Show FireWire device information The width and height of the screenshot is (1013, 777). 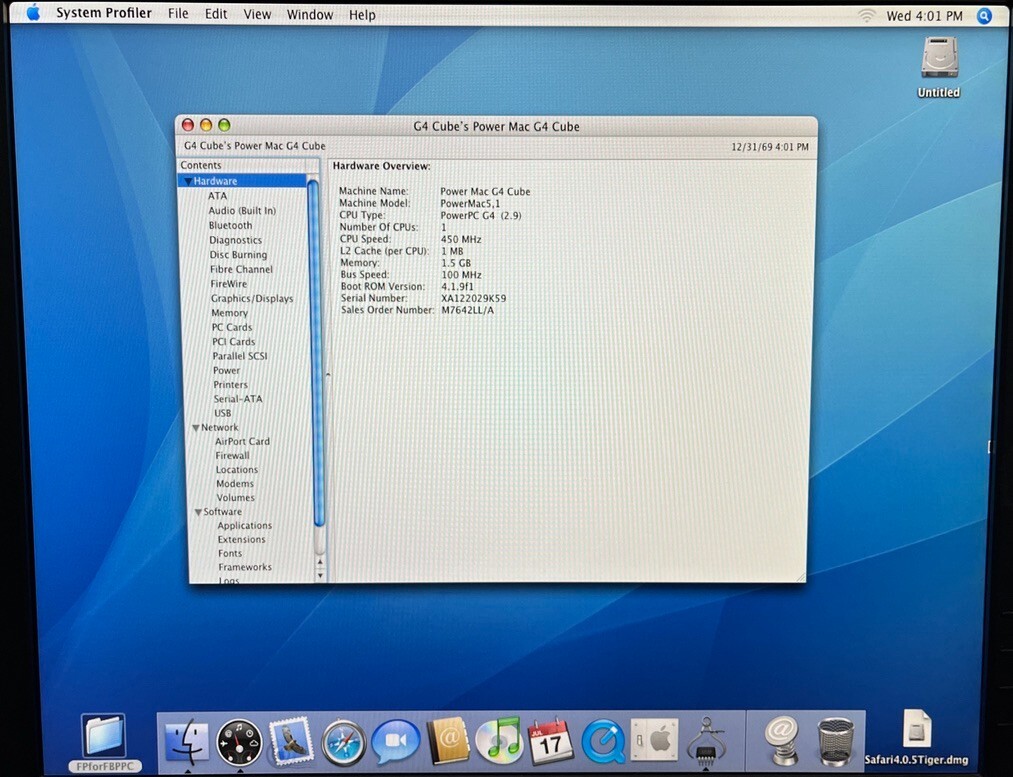pyautogui.click(x=229, y=284)
